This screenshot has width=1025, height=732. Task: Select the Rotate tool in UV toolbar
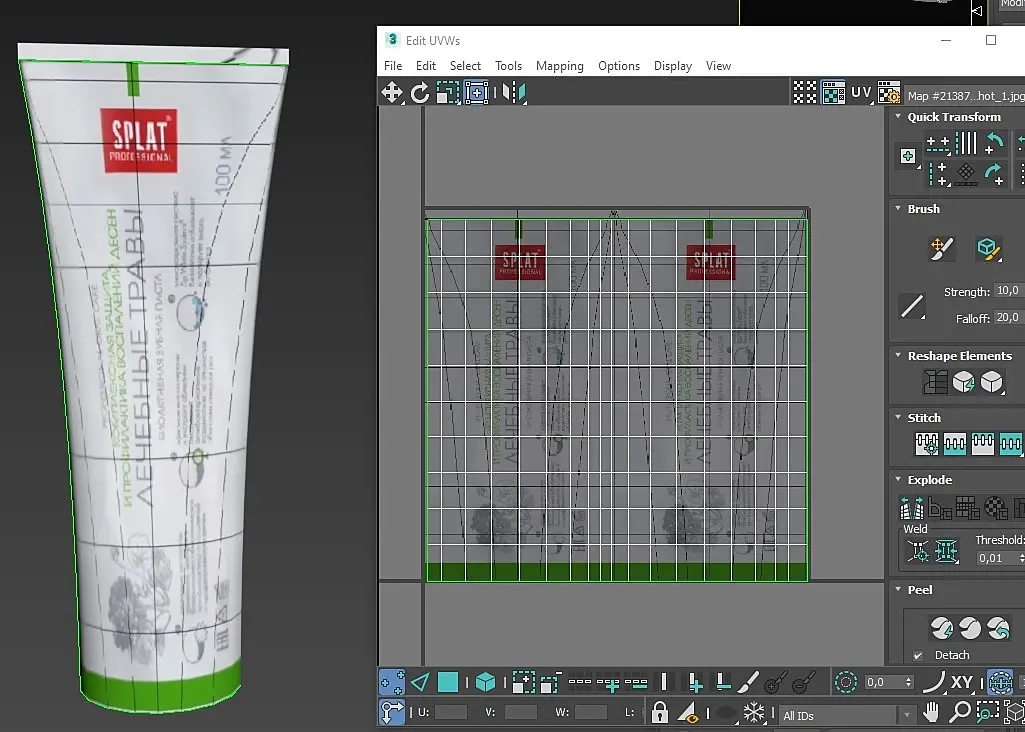tap(420, 93)
